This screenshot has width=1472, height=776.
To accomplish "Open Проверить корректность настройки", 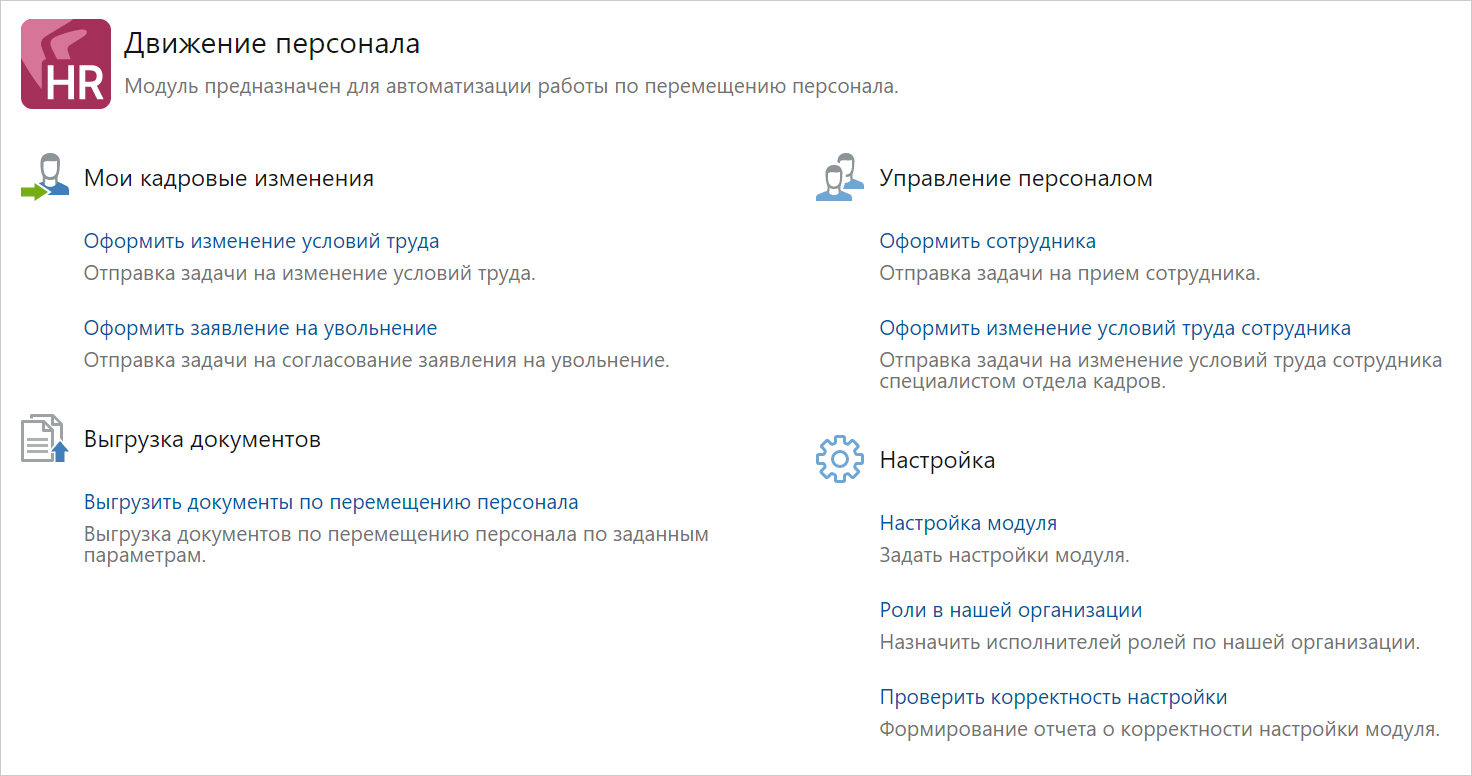I will (x=1053, y=696).
